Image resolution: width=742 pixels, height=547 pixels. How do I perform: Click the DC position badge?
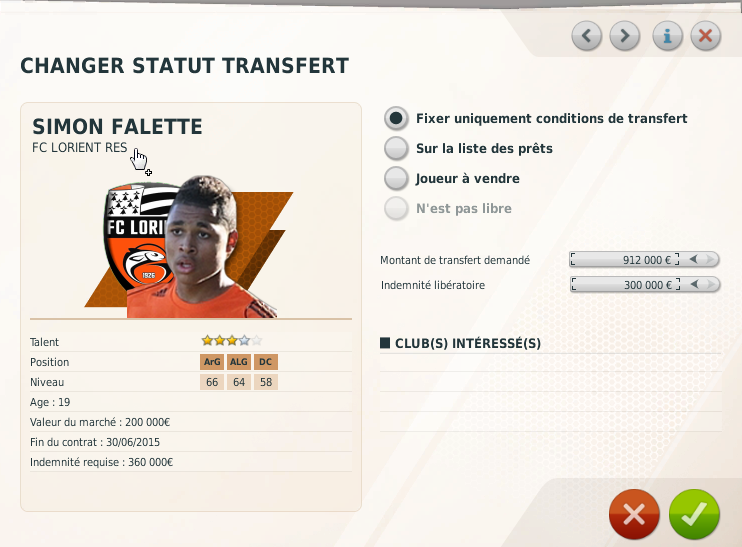click(x=266, y=362)
